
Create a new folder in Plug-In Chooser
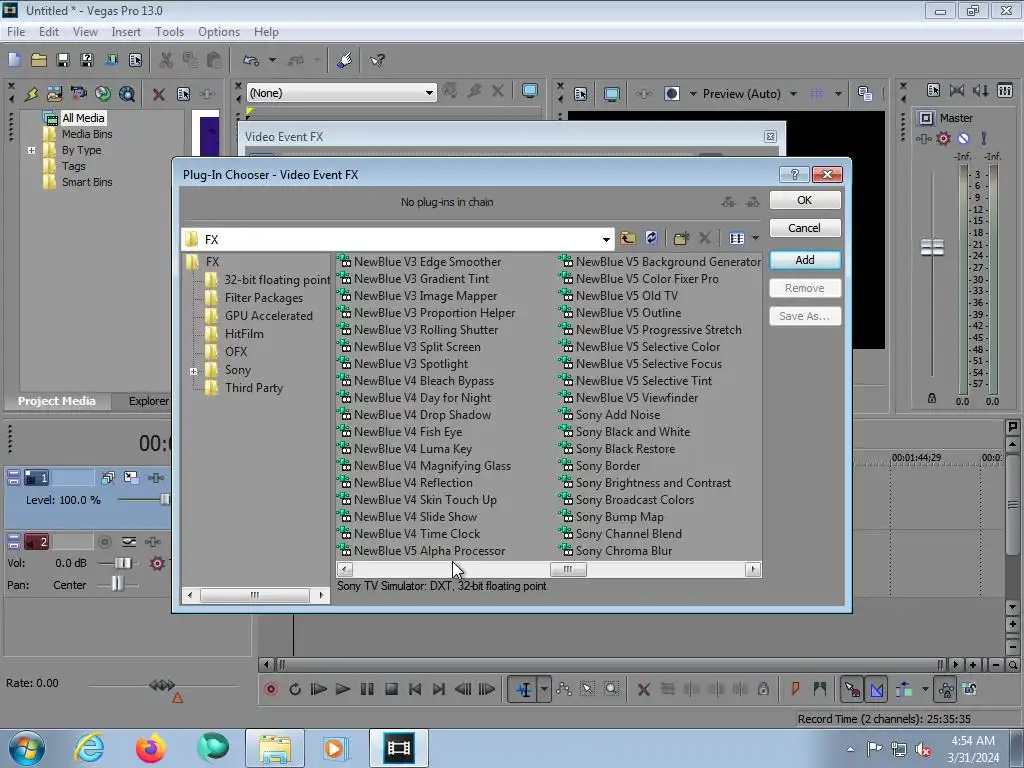[681, 238]
